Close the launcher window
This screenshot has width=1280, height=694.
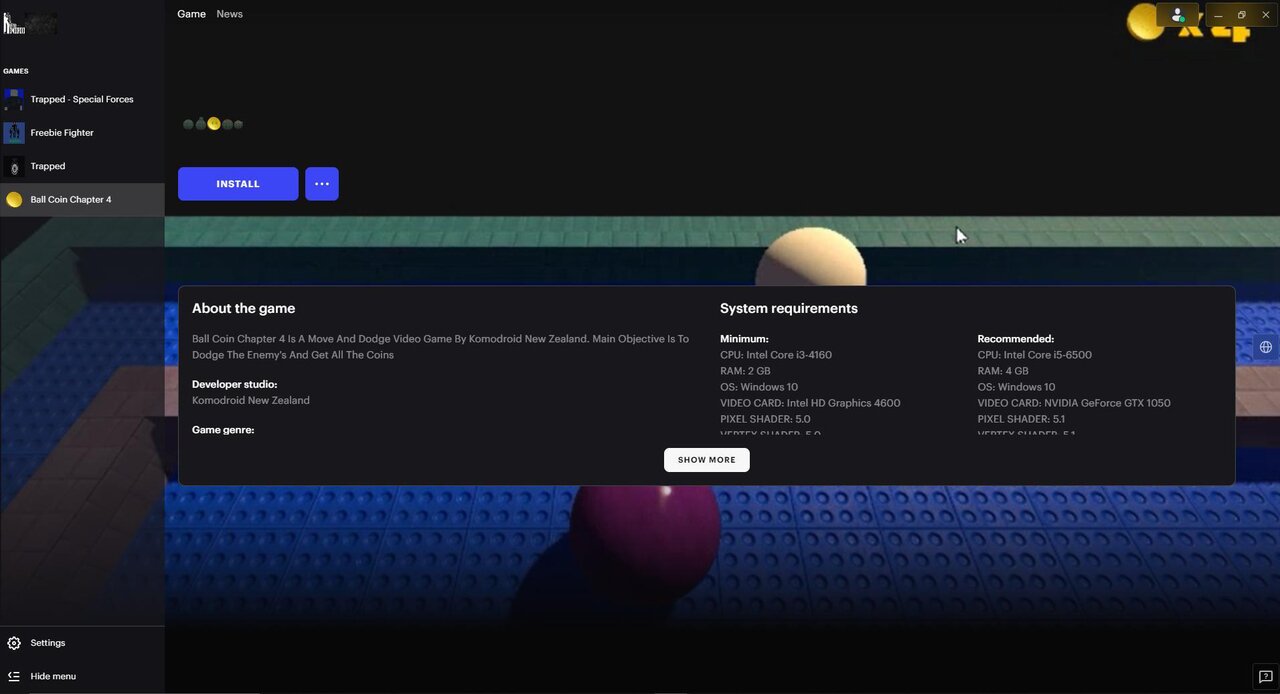coord(1265,15)
